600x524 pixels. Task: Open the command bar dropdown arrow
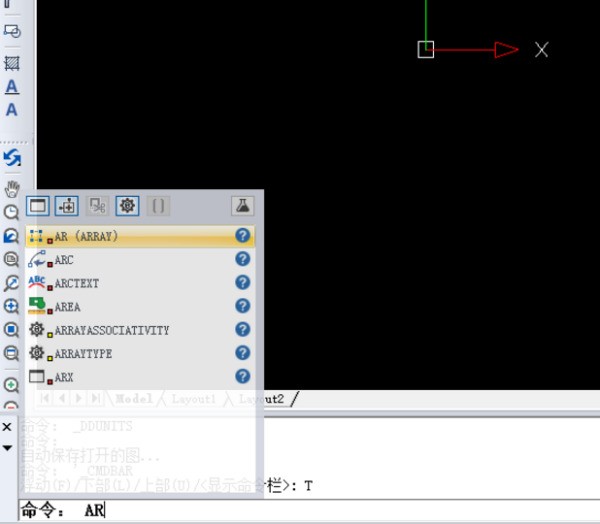pyautogui.click(x=7, y=447)
